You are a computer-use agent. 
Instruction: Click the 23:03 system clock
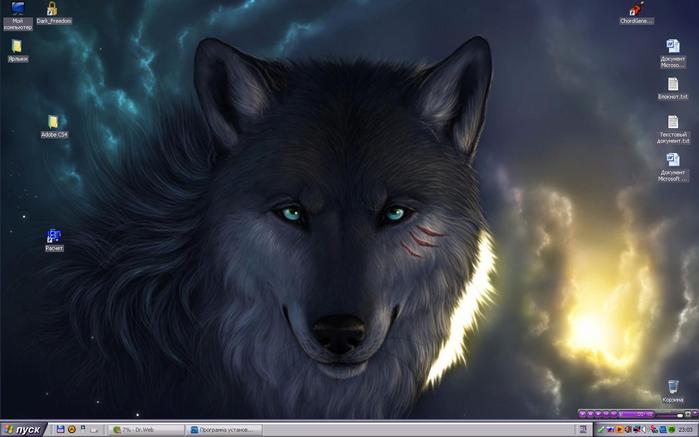click(x=686, y=429)
